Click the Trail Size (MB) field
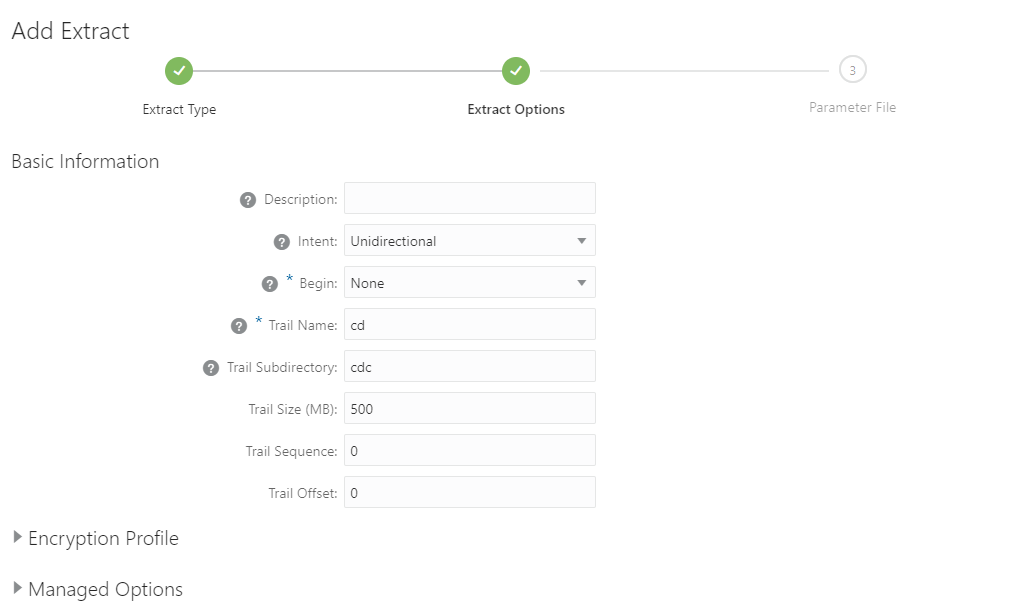 pyautogui.click(x=470, y=409)
